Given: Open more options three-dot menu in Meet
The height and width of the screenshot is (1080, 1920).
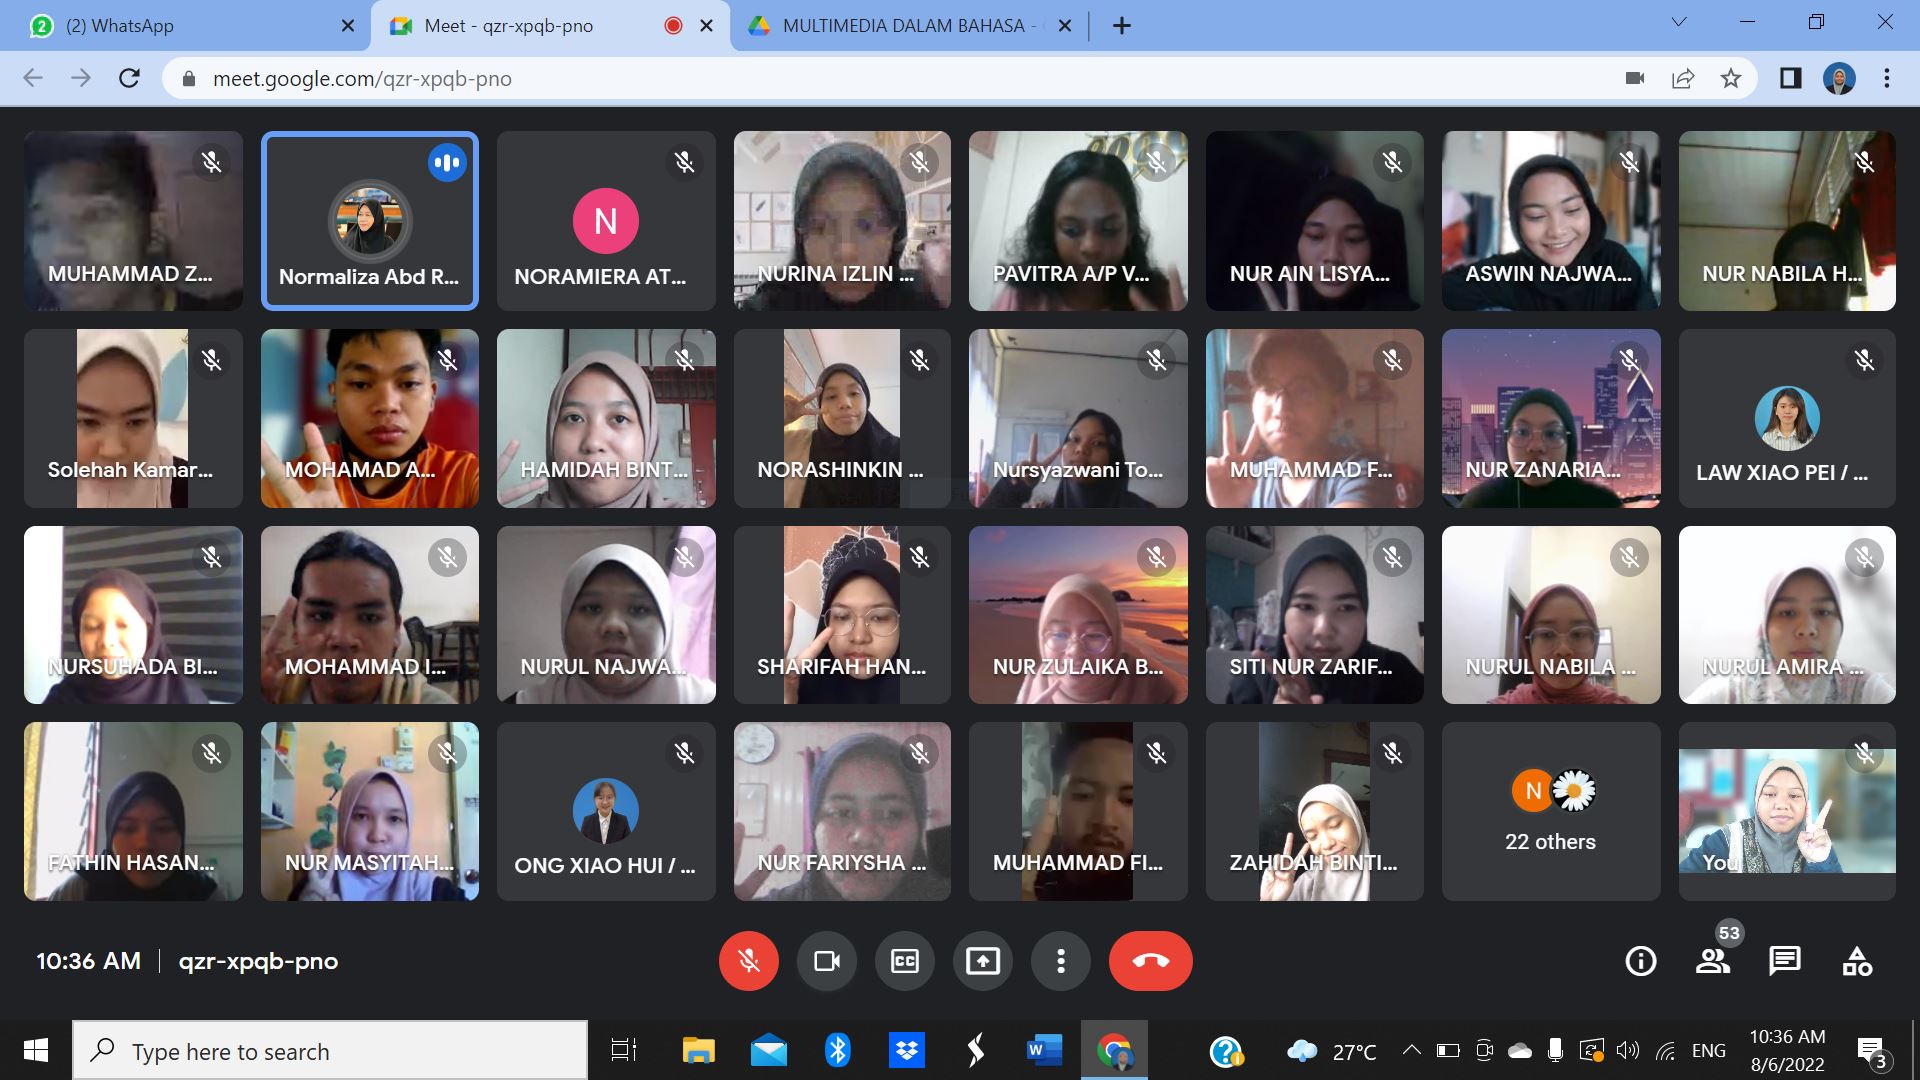Looking at the screenshot, I should tap(1060, 961).
